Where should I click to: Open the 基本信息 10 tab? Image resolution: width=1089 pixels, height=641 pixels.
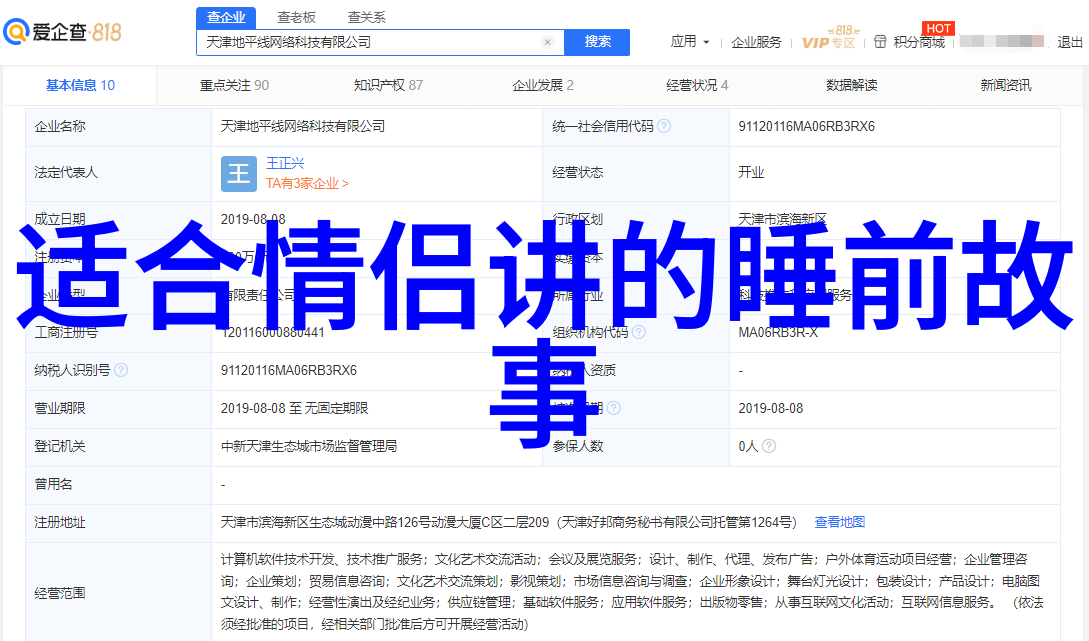pos(81,85)
